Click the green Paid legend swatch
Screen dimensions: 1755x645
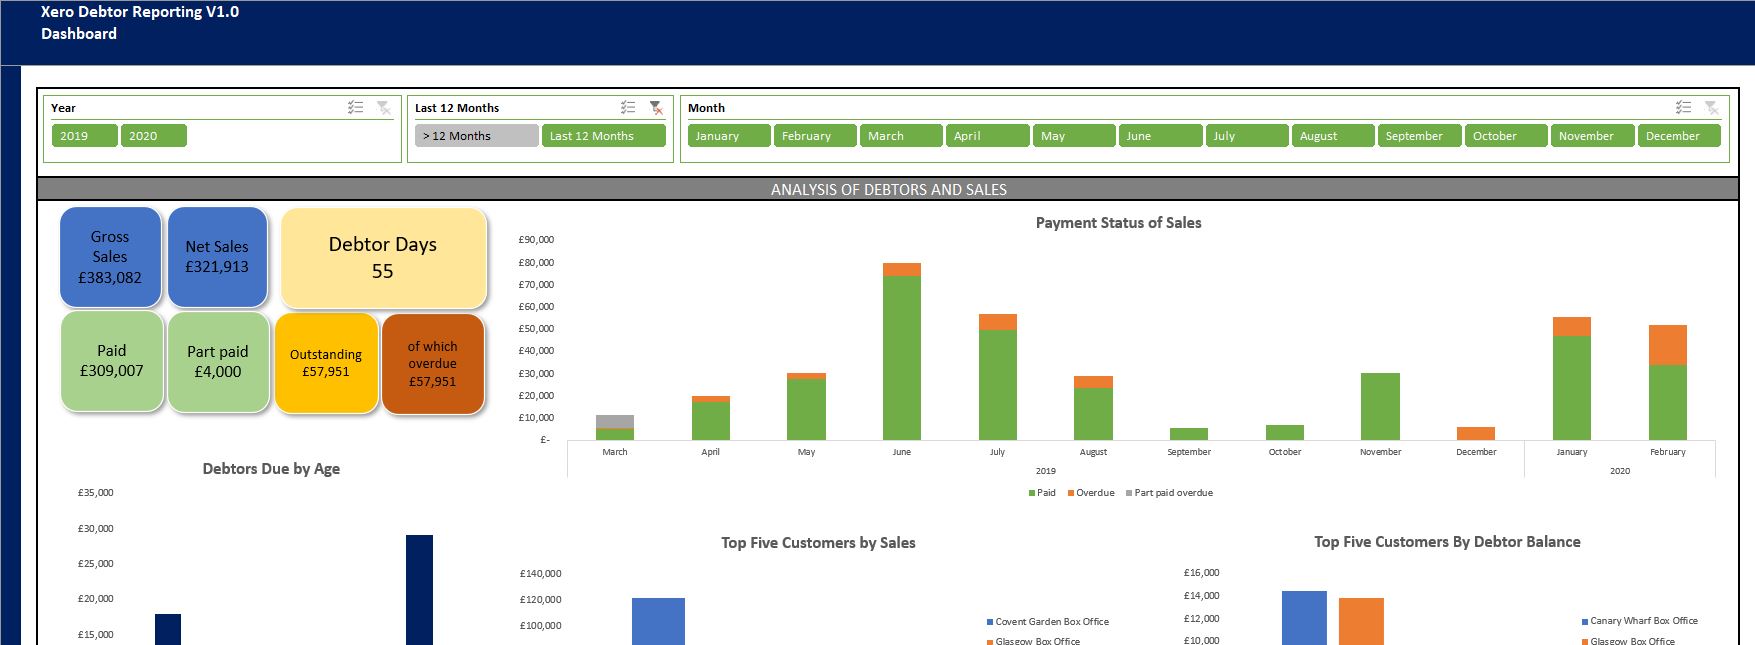pos(1032,493)
